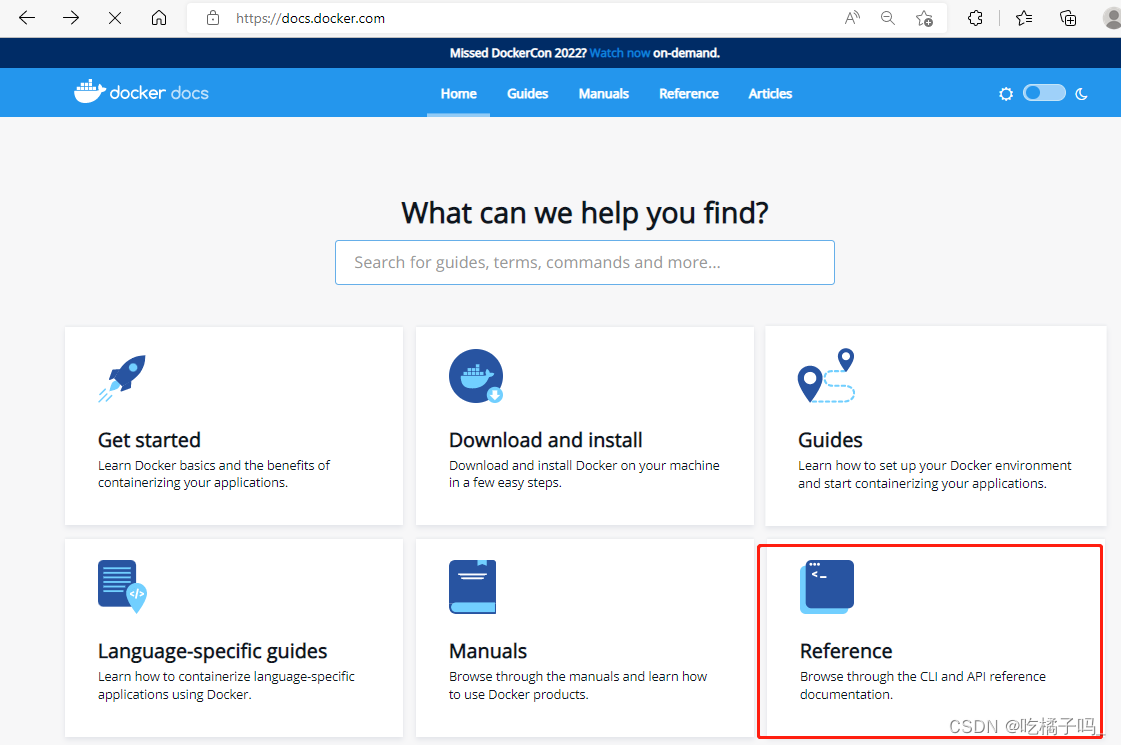This screenshot has height=745, width=1121.
Task: Open the browser Collections panel
Action: click(x=1068, y=17)
